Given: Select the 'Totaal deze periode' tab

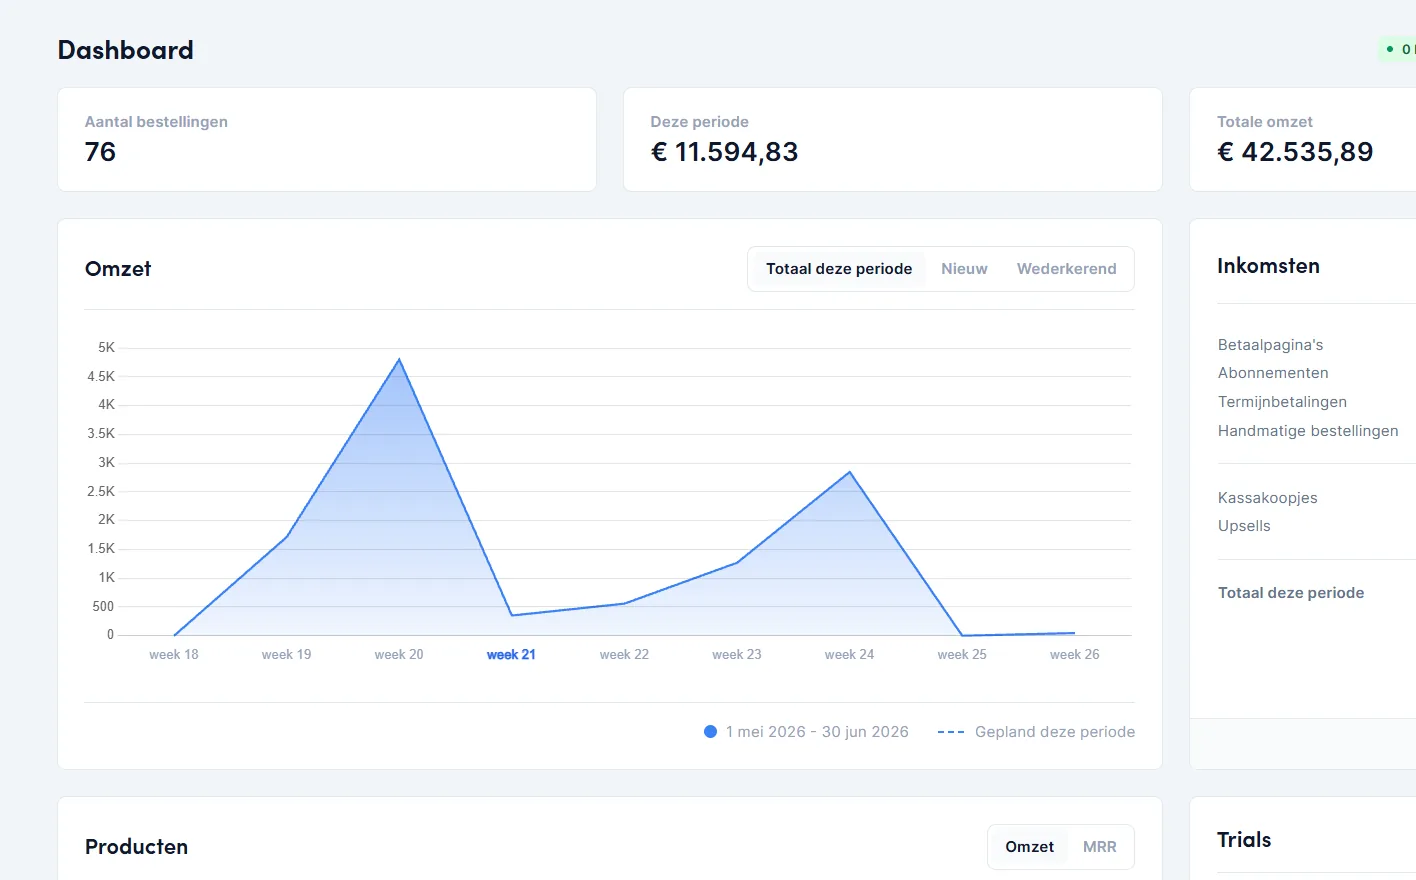Looking at the screenshot, I should 839,269.
